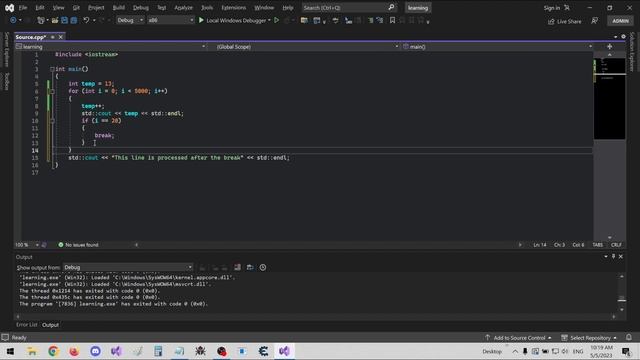
Task: Toggle word wrap icon in Output toolbar
Action: (x=250, y=267)
